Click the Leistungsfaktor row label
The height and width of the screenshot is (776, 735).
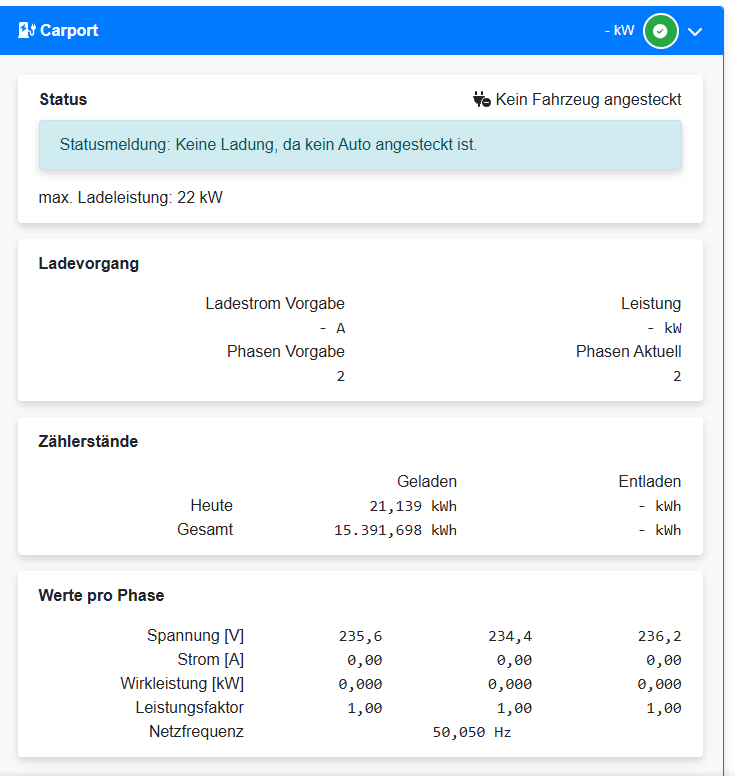(190, 708)
